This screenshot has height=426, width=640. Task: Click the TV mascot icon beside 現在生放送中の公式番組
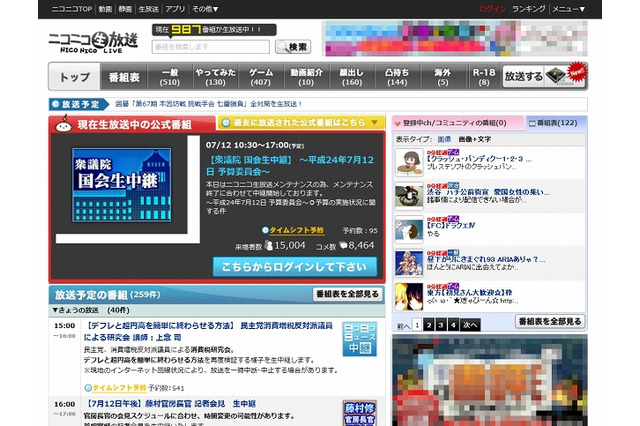coord(64,124)
